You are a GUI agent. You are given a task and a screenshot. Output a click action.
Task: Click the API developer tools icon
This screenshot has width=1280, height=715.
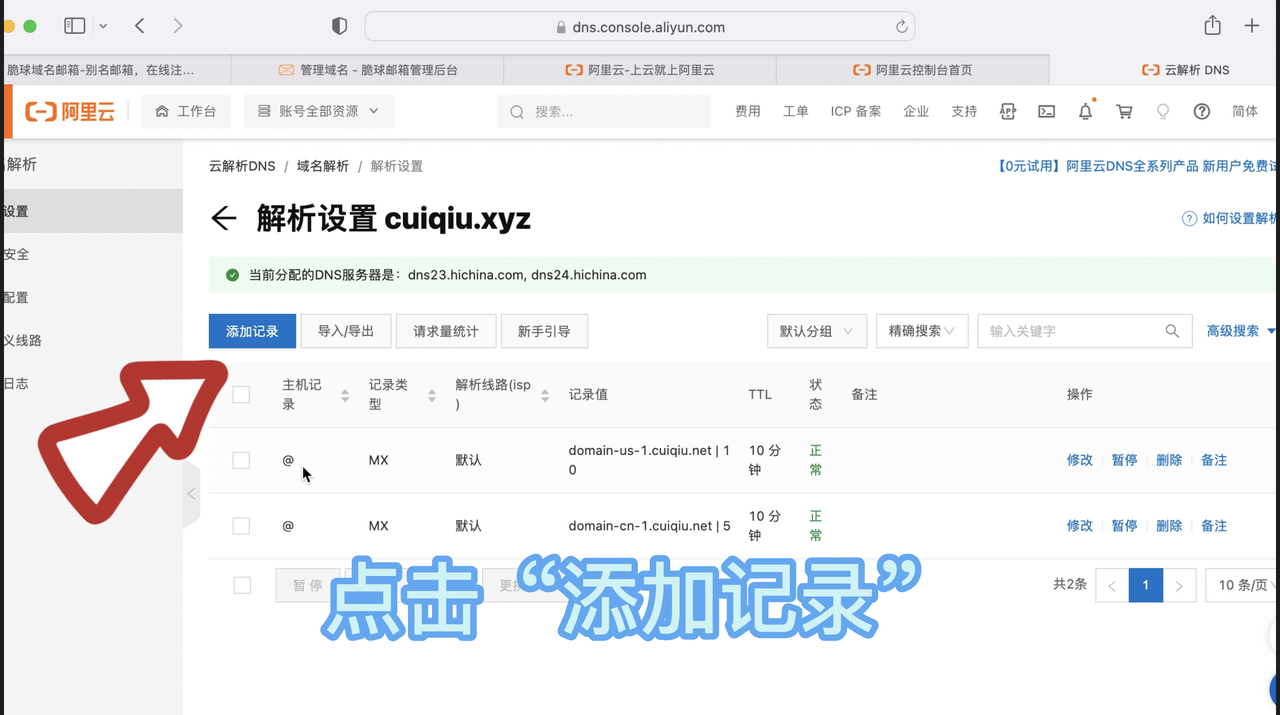[x=1008, y=111]
